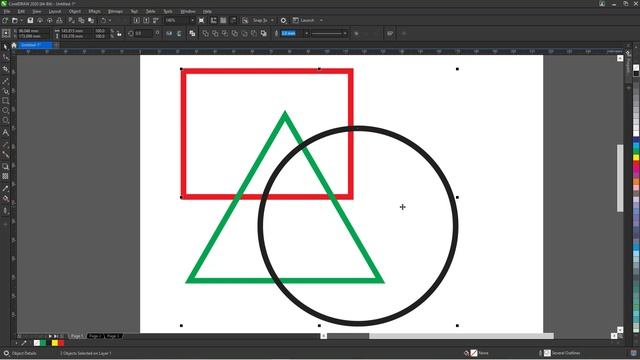640x360 pixels.
Task: Open the Bitmaps menu
Action: [x=116, y=11]
